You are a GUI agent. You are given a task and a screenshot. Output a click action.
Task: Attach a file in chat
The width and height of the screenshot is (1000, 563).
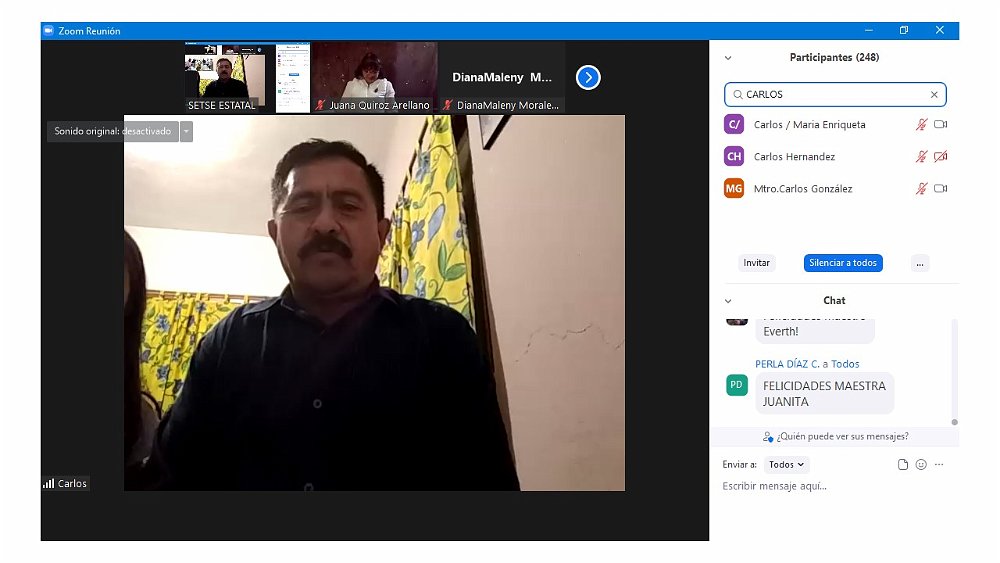(903, 465)
